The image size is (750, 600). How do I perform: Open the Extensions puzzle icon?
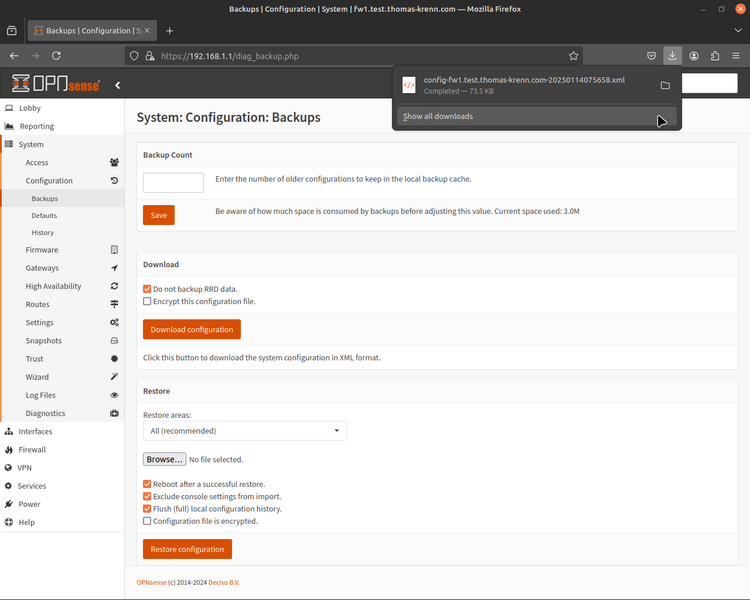715,56
